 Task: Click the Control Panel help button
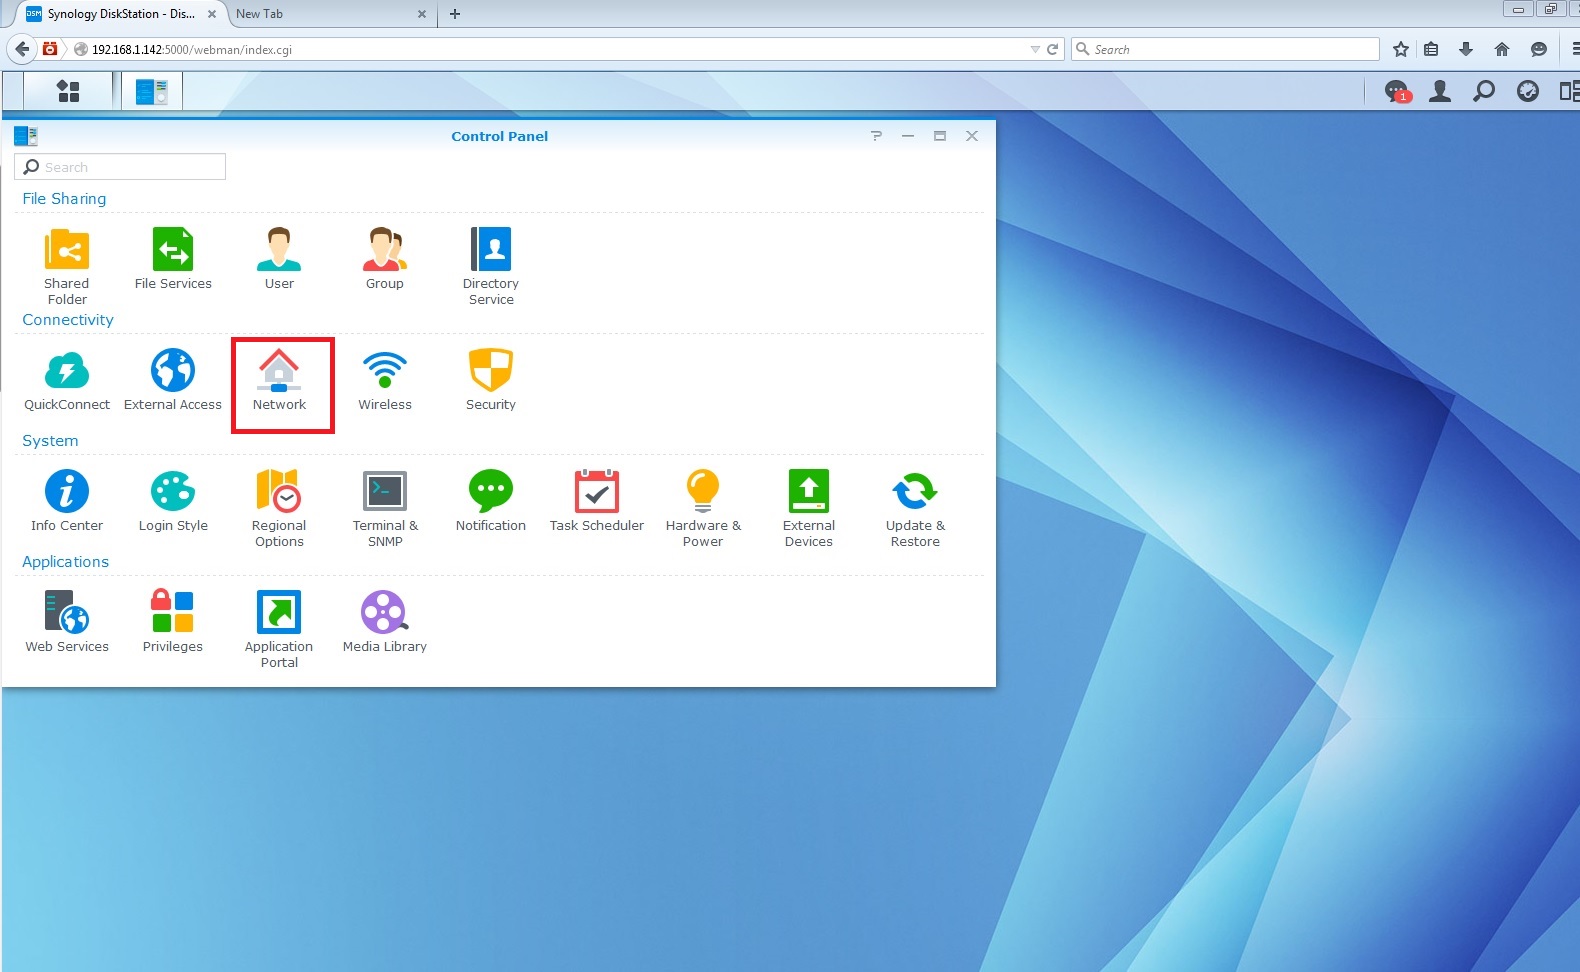[x=876, y=136]
